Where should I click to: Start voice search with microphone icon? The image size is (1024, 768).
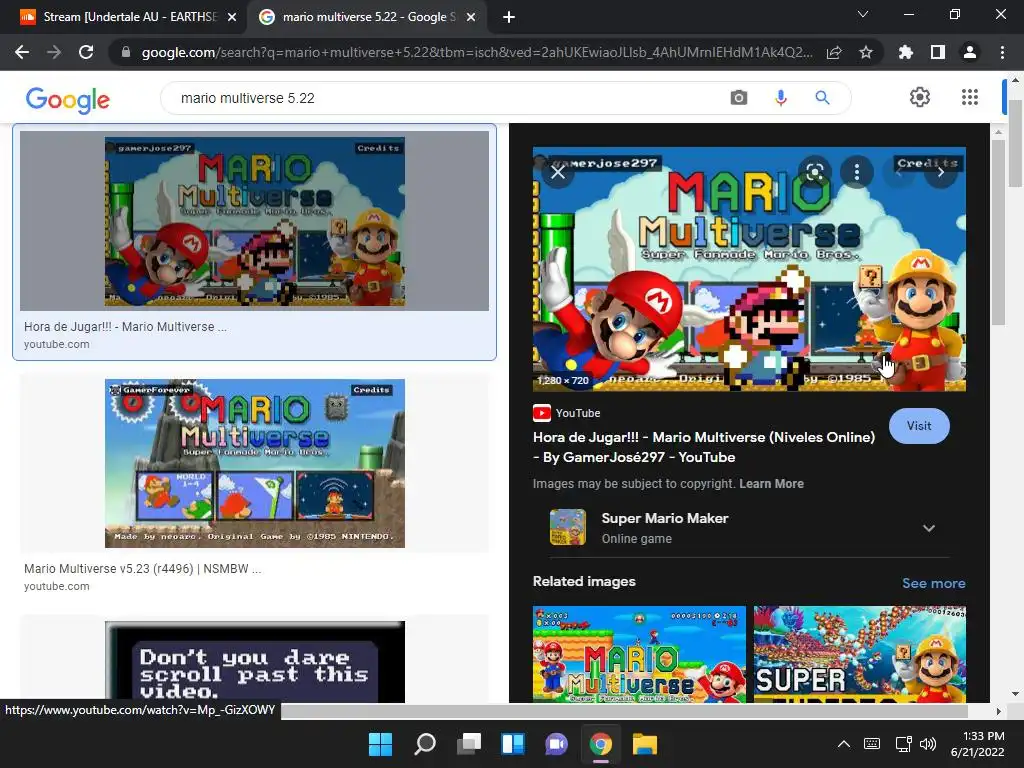tap(780, 98)
